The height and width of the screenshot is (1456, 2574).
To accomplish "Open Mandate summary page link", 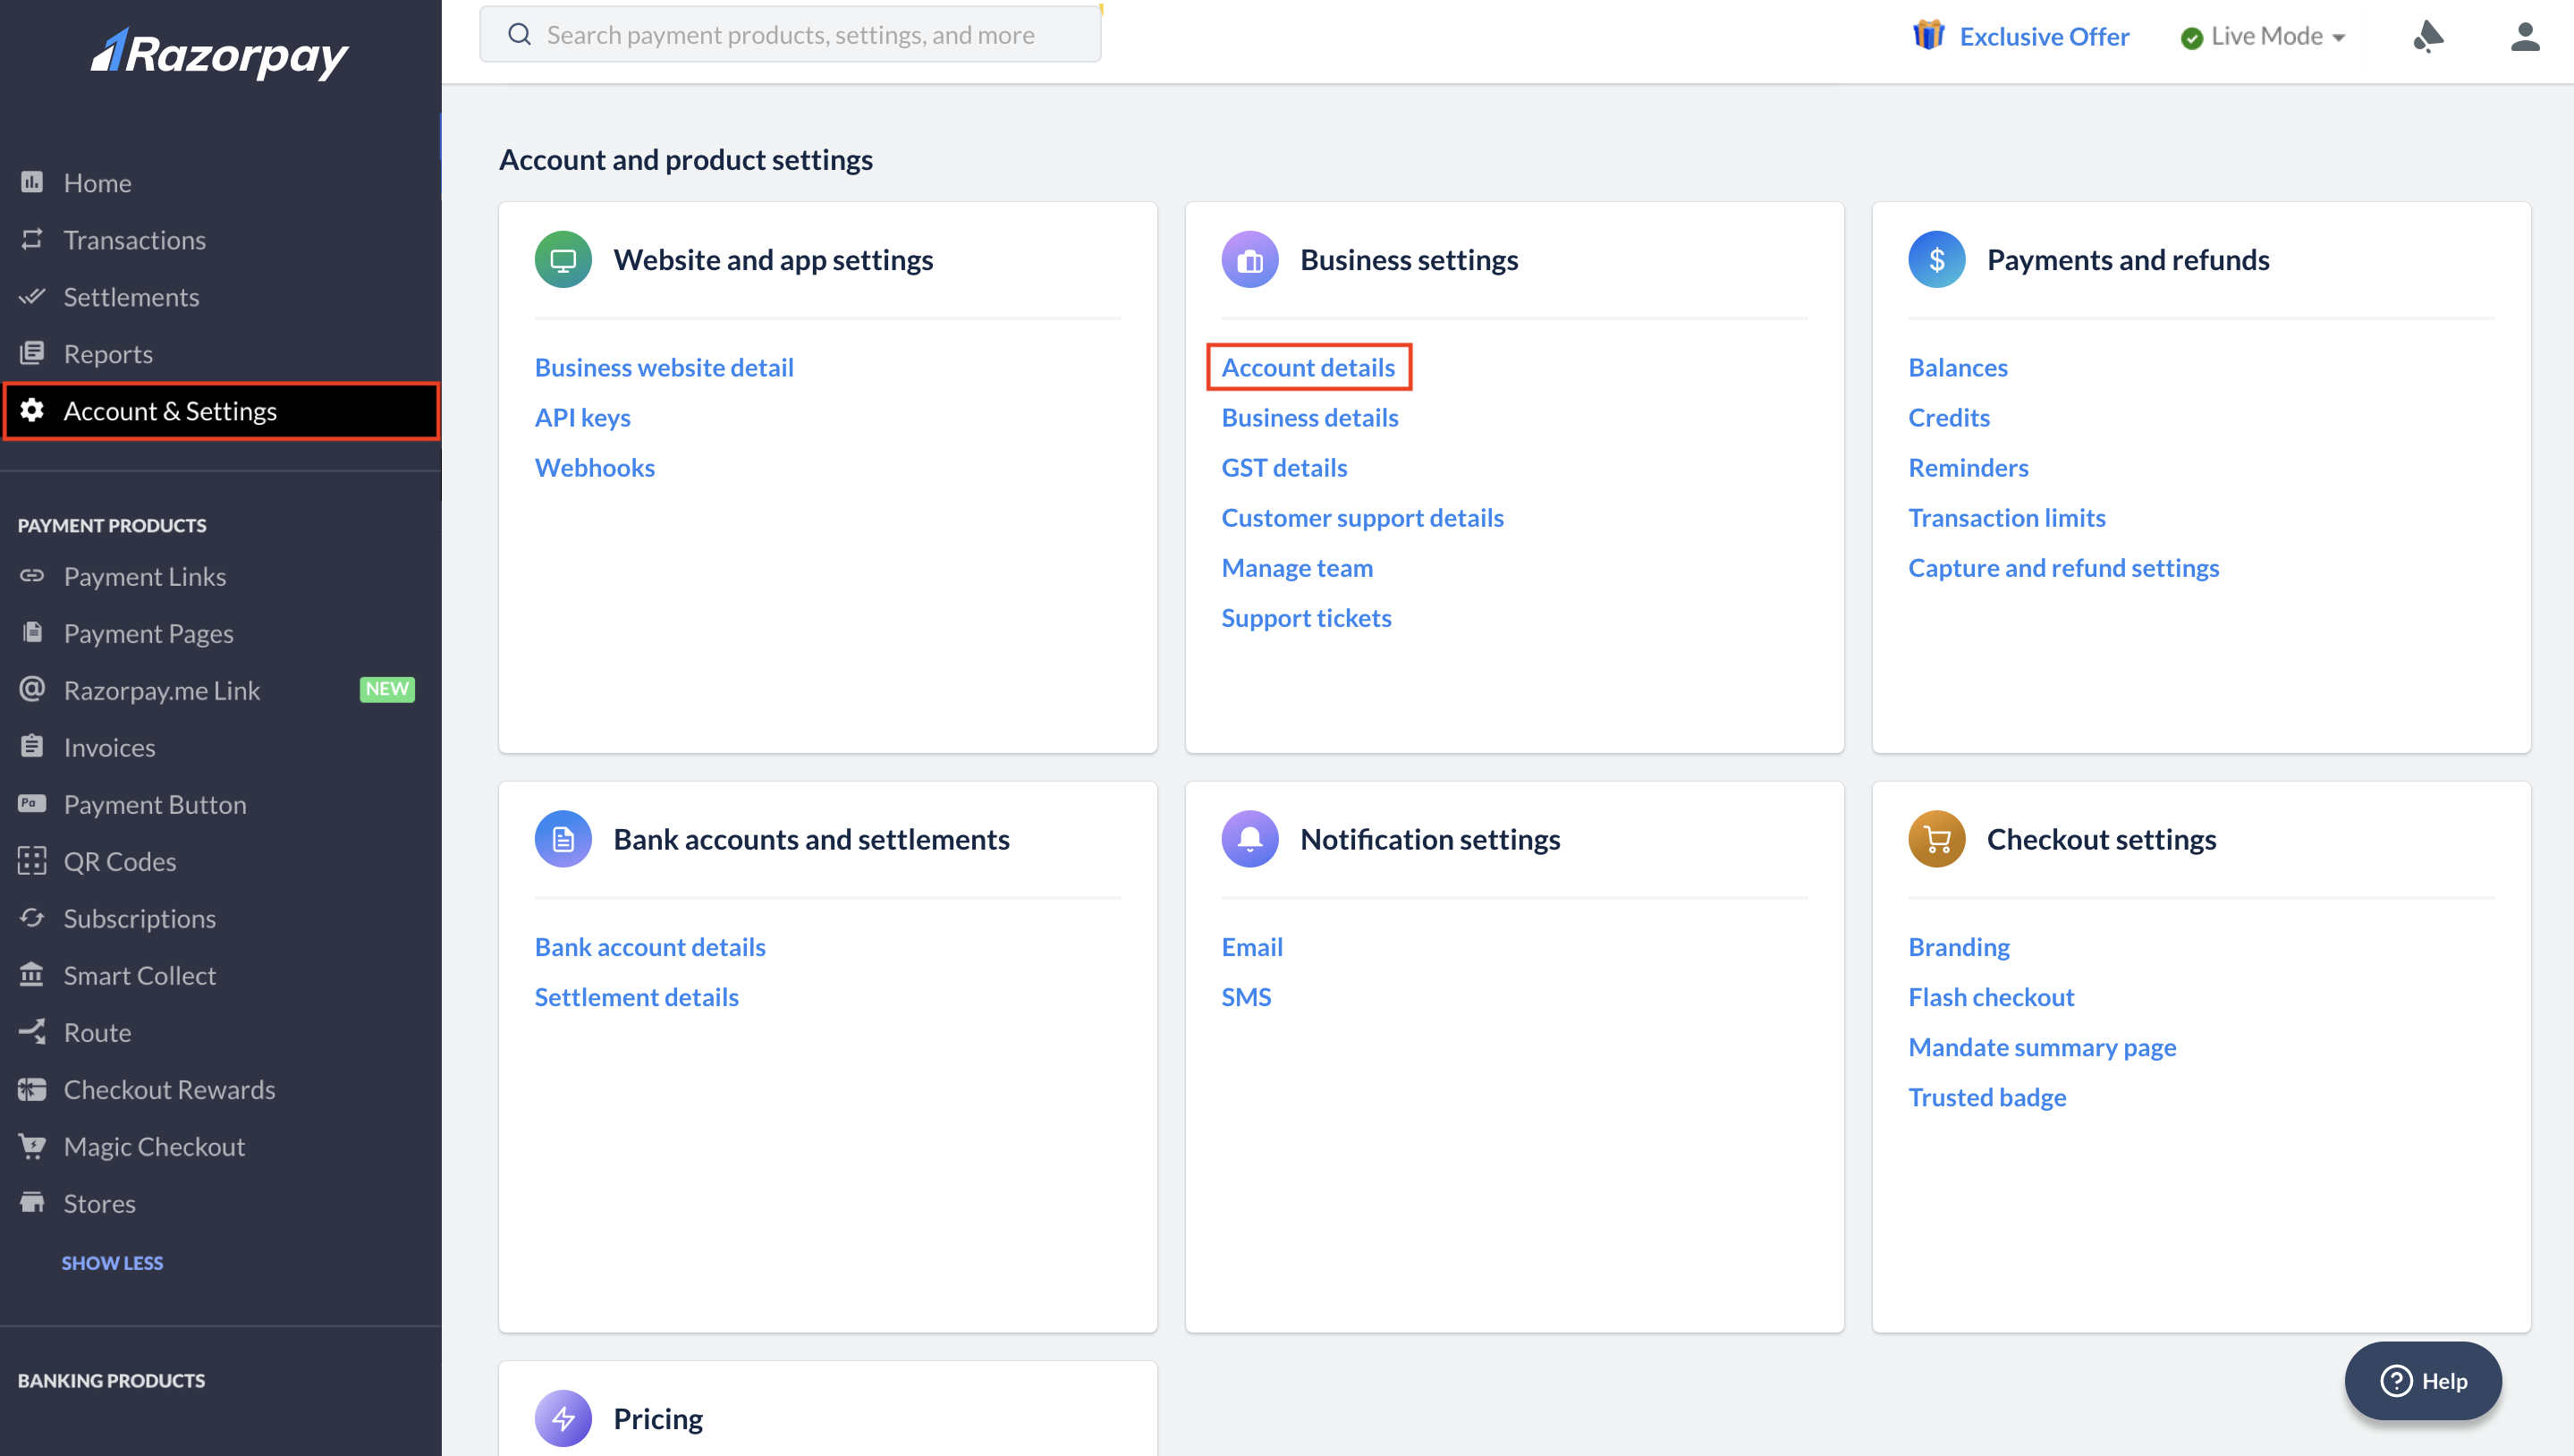I will coord(2042,1046).
